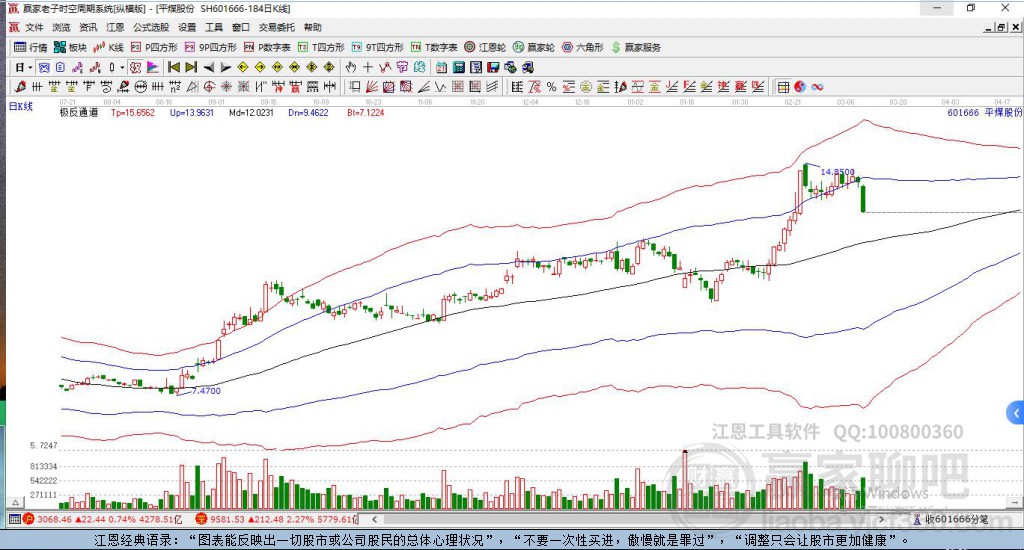
Task: Open the P四方形 tool
Action: [x=154, y=47]
